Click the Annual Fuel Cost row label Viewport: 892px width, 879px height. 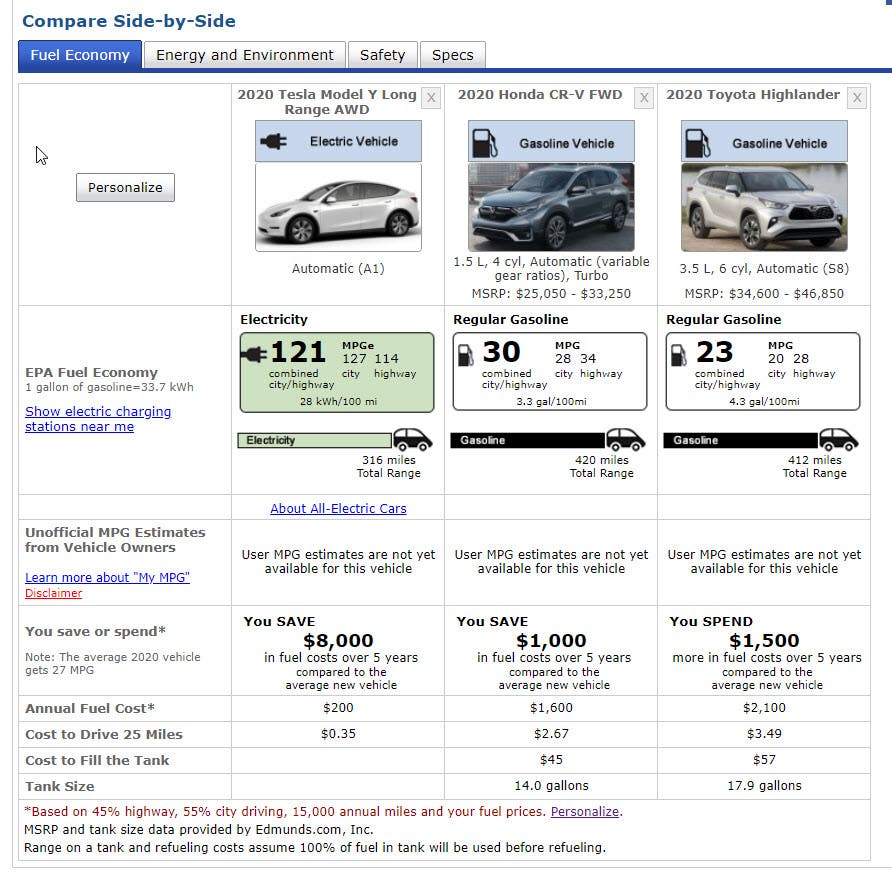[x=90, y=708]
